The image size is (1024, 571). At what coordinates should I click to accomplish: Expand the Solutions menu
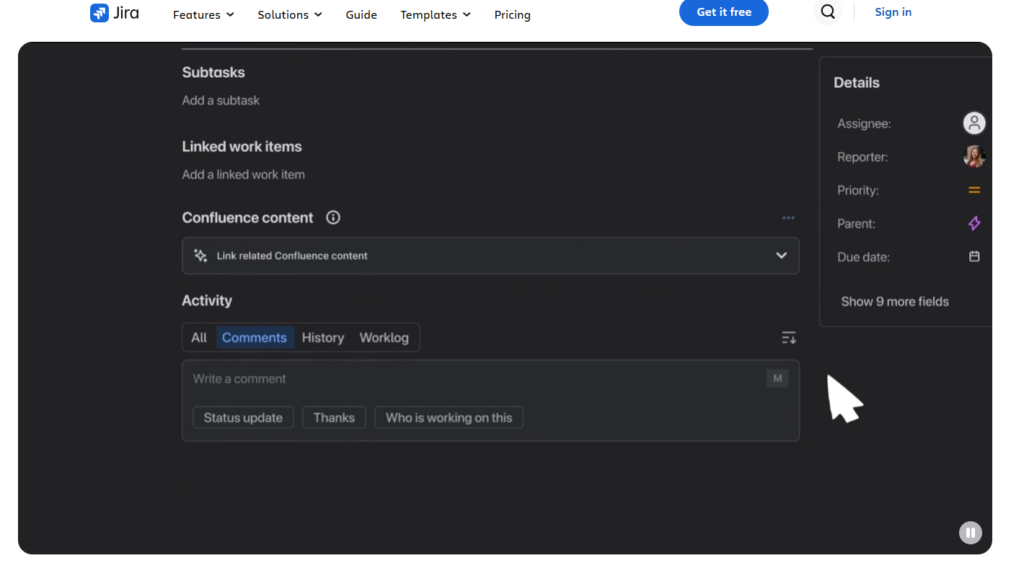289,14
